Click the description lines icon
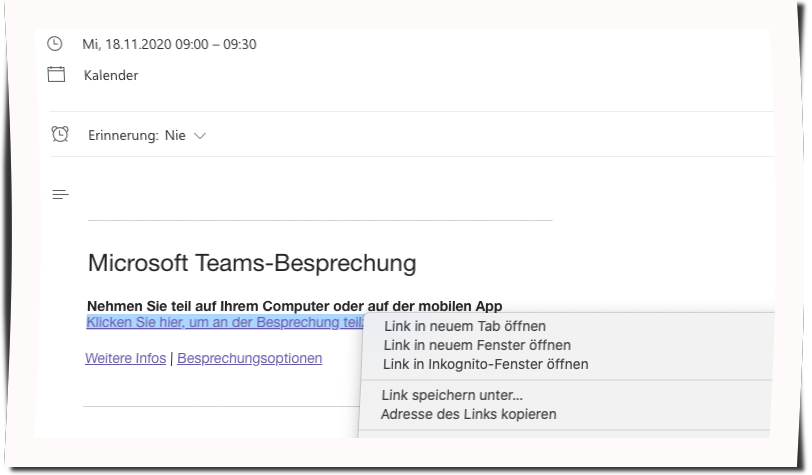This screenshot has height=475, width=812. 60,194
